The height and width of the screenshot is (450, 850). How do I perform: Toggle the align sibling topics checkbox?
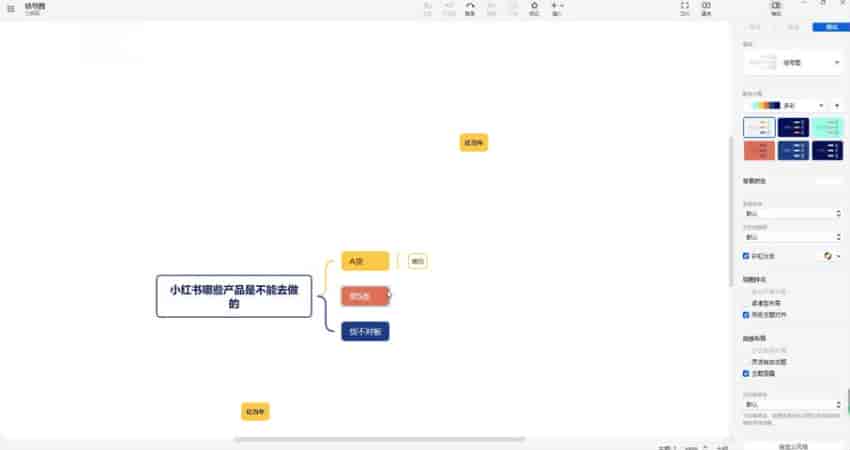click(746, 314)
